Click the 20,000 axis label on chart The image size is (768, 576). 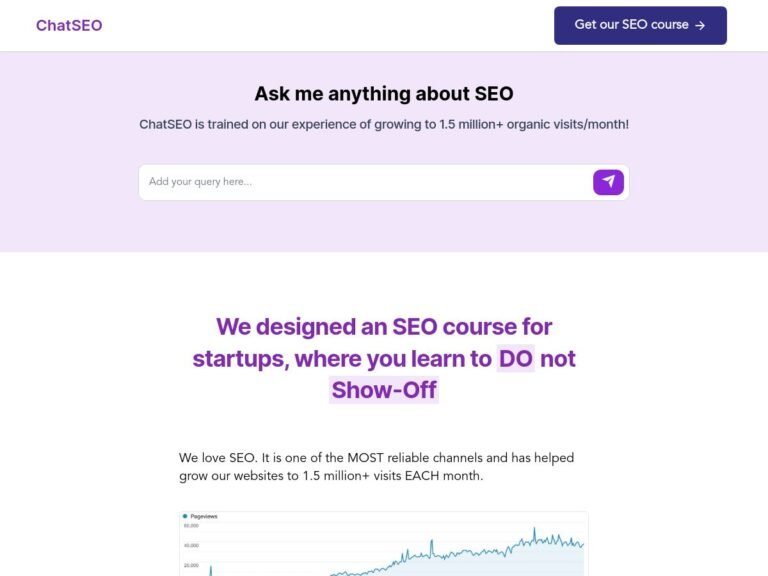(x=191, y=565)
